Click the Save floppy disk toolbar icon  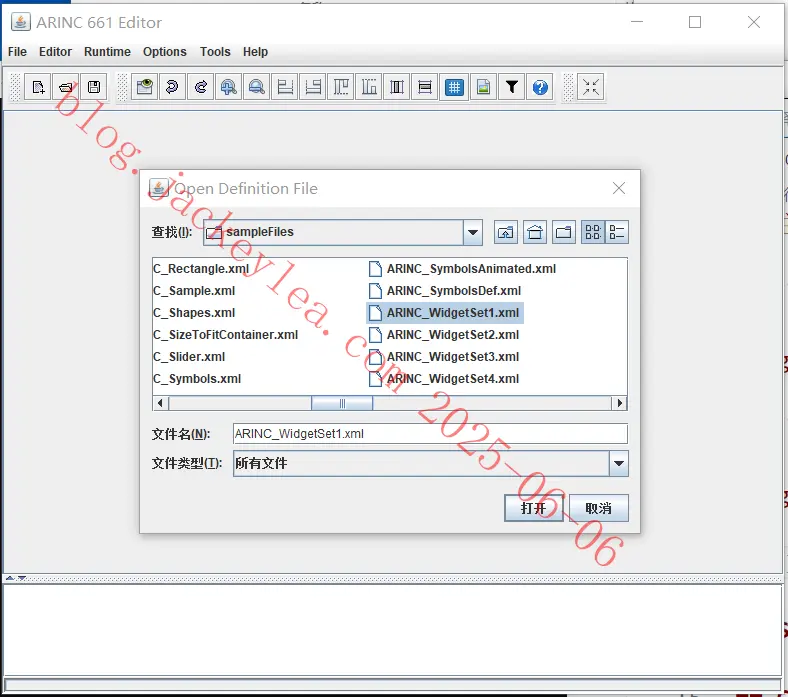94,87
